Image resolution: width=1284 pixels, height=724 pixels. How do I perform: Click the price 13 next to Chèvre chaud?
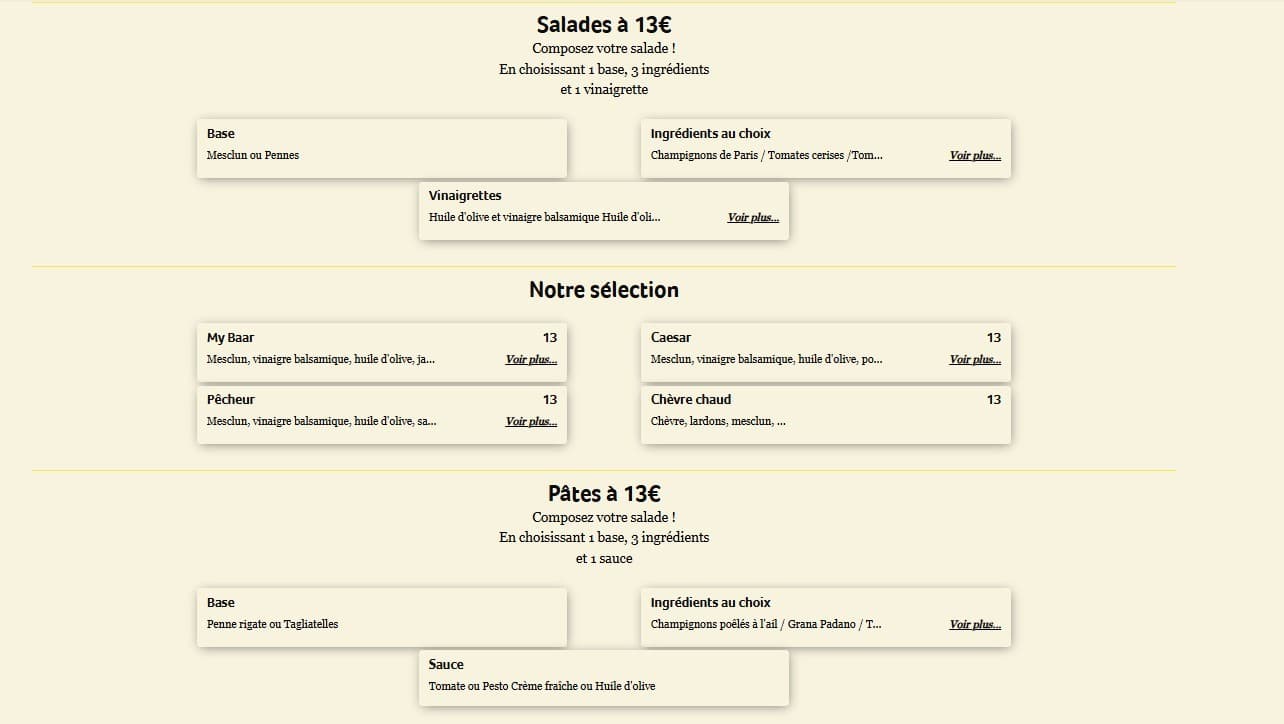993,399
